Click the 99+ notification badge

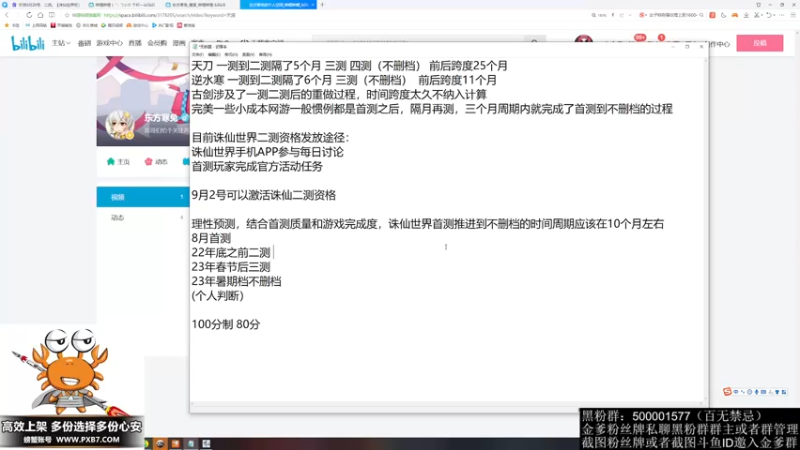(640, 37)
